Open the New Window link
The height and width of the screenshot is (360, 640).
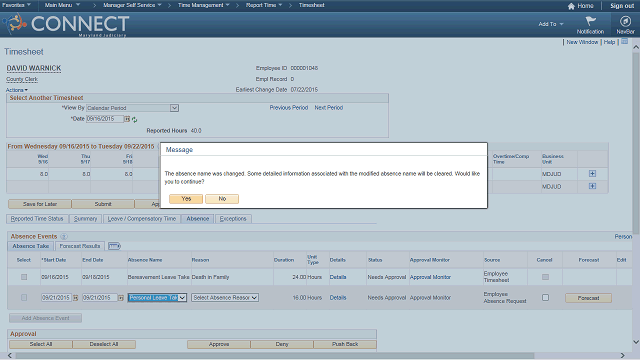(582, 42)
